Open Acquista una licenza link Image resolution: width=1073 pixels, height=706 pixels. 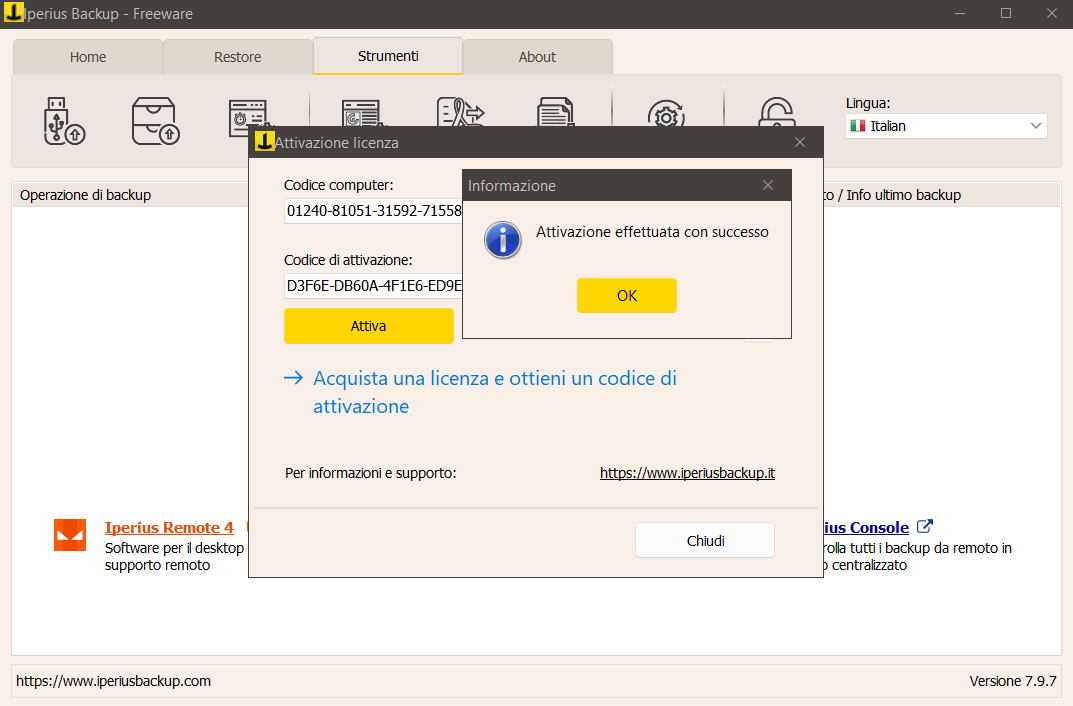click(x=495, y=392)
